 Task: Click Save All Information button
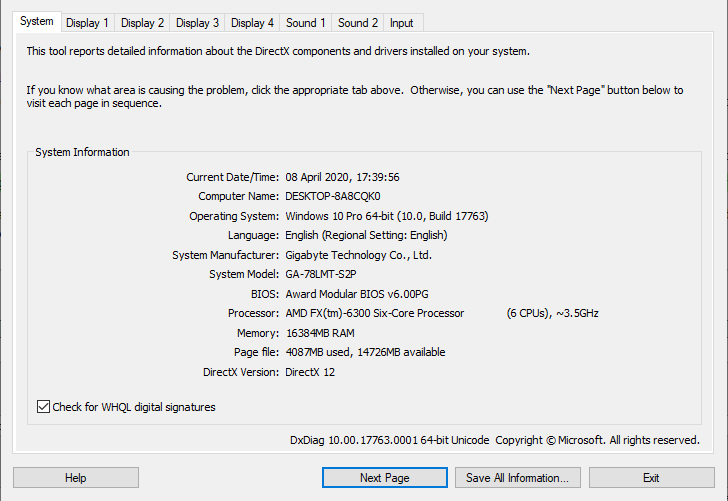[517, 478]
